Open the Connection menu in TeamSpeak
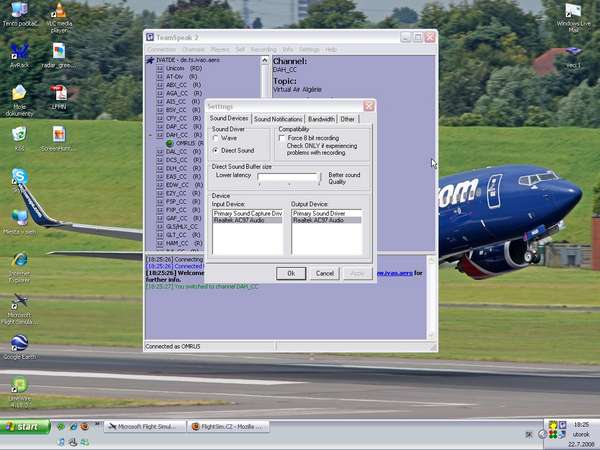The image size is (600, 450). pos(161,50)
